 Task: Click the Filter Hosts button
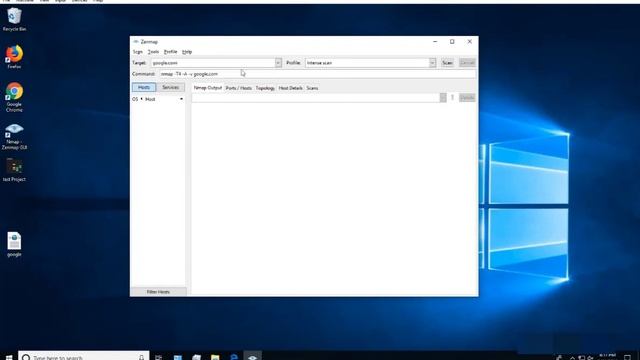click(158, 292)
